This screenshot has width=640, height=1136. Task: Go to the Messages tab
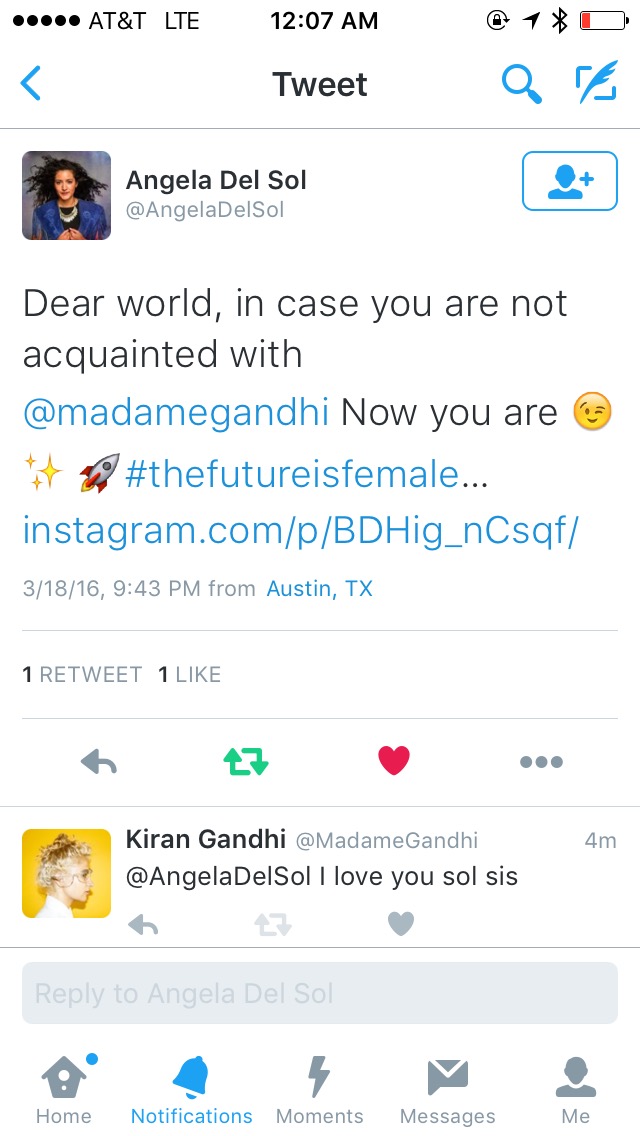click(x=447, y=1088)
